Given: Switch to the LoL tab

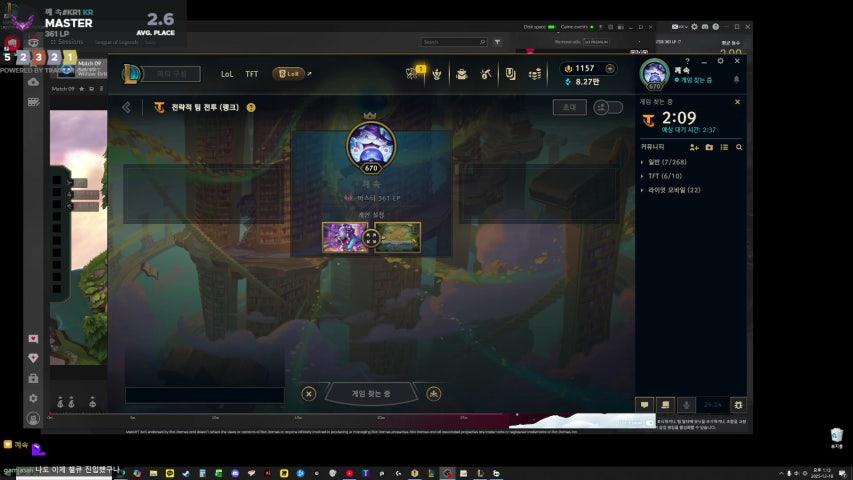Looking at the screenshot, I should pyautogui.click(x=227, y=74).
